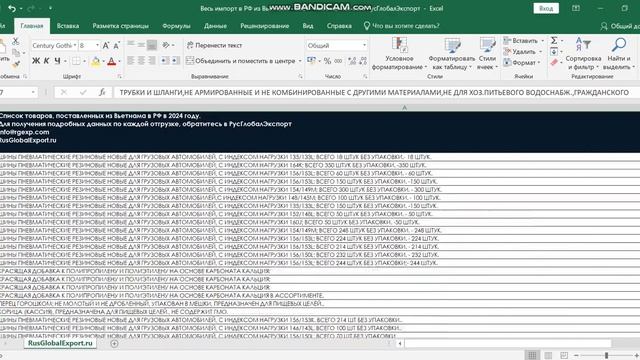Open the font size 8 dropdown
This screenshot has width=640, height=360.
coord(97,45)
